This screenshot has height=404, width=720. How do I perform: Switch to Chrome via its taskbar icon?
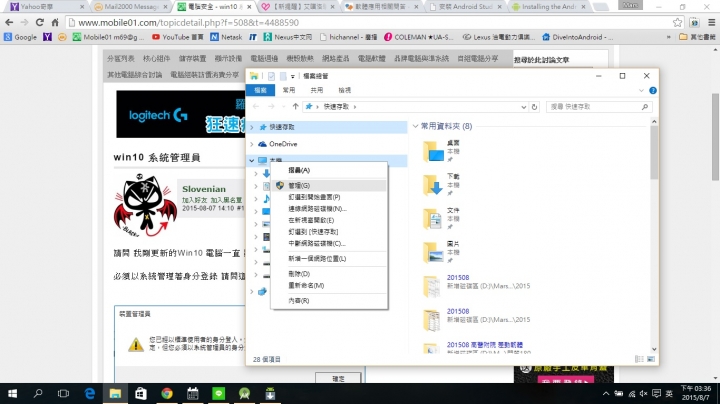pyautogui.click(x=167, y=393)
